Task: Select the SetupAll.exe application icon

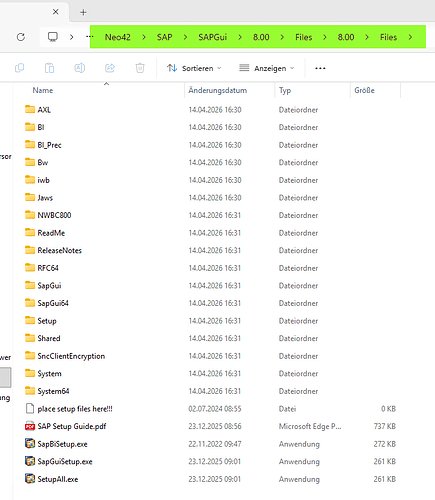Action: click(30, 479)
